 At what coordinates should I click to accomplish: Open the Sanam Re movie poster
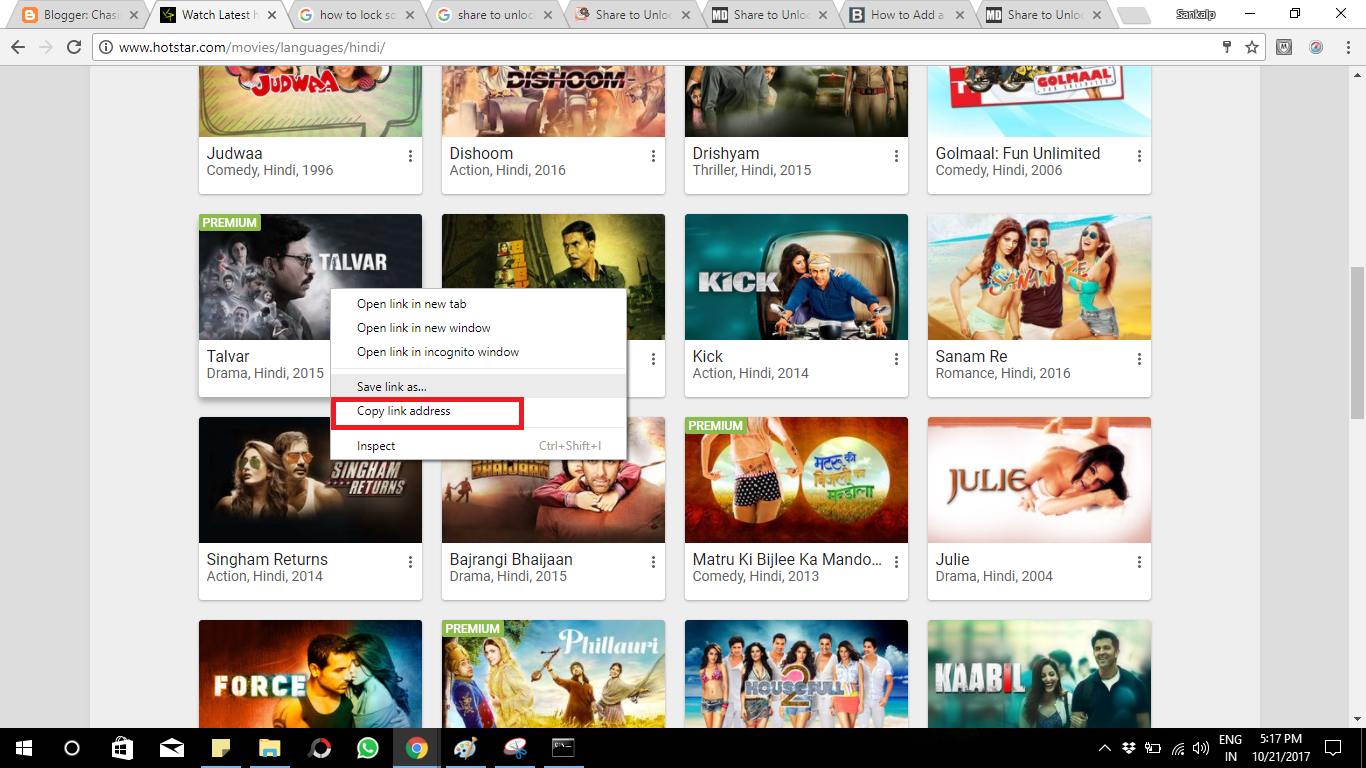[1039, 277]
